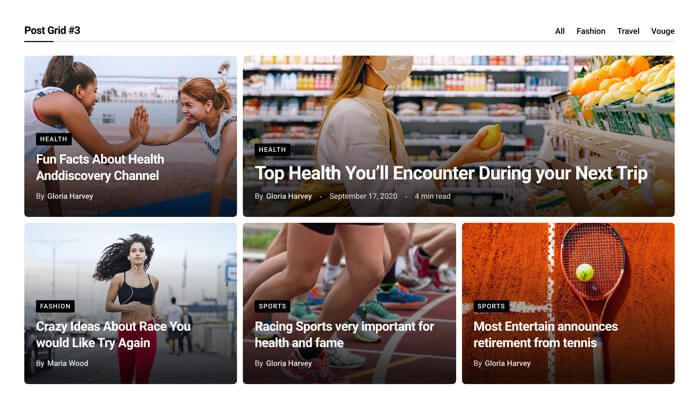Click author Gloria Harvey under Fun Facts post
Viewport: 700px width, 410px height.
70,196
